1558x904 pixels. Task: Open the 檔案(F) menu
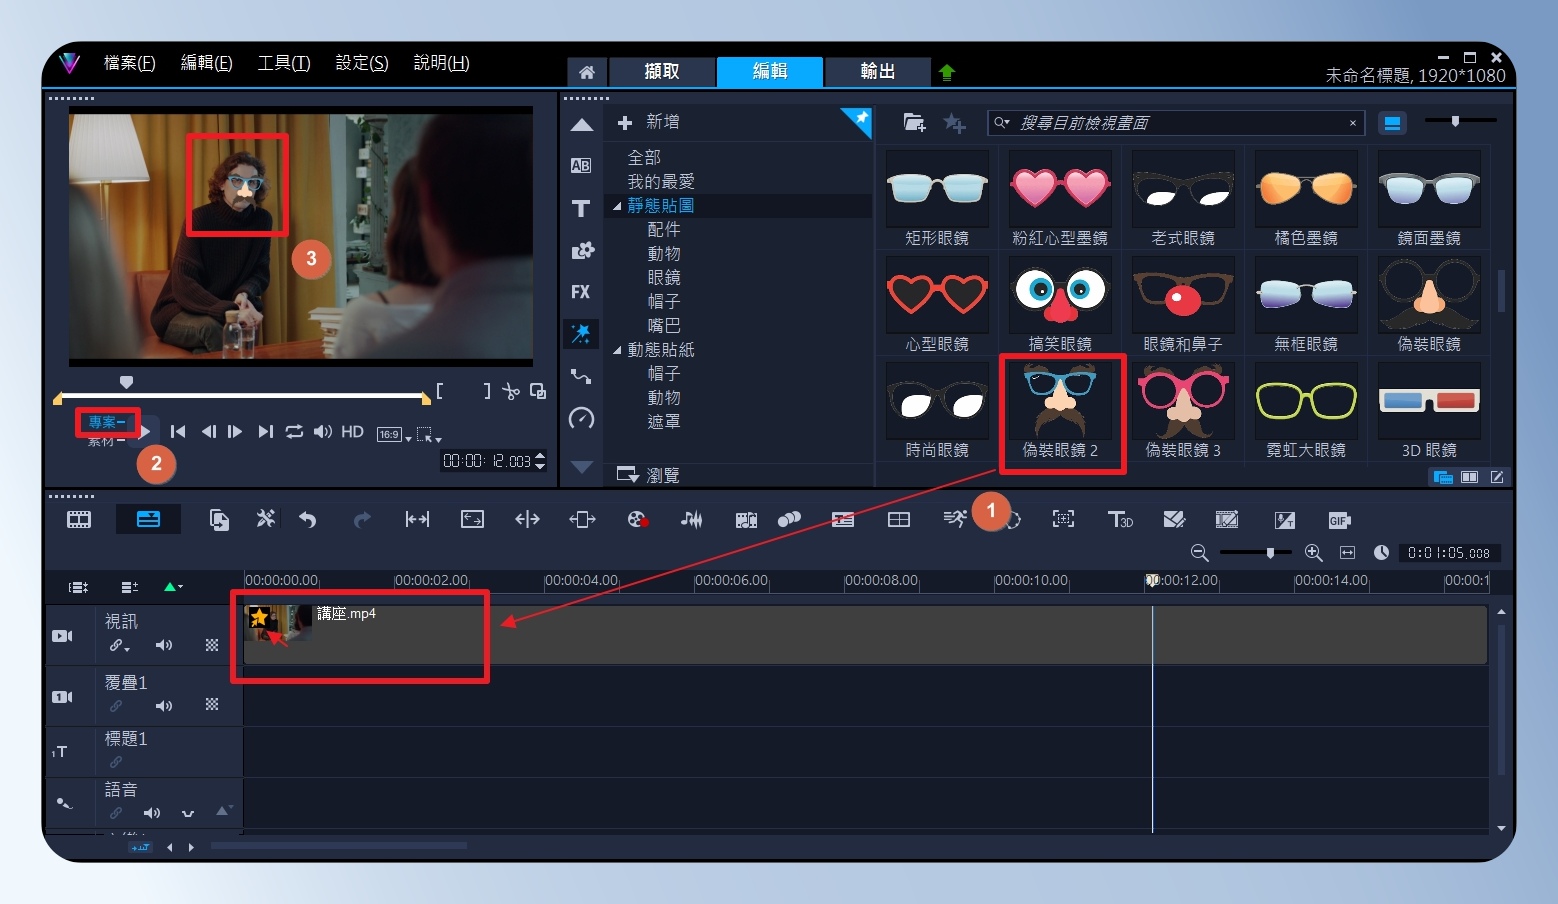[x=130, y=63]
